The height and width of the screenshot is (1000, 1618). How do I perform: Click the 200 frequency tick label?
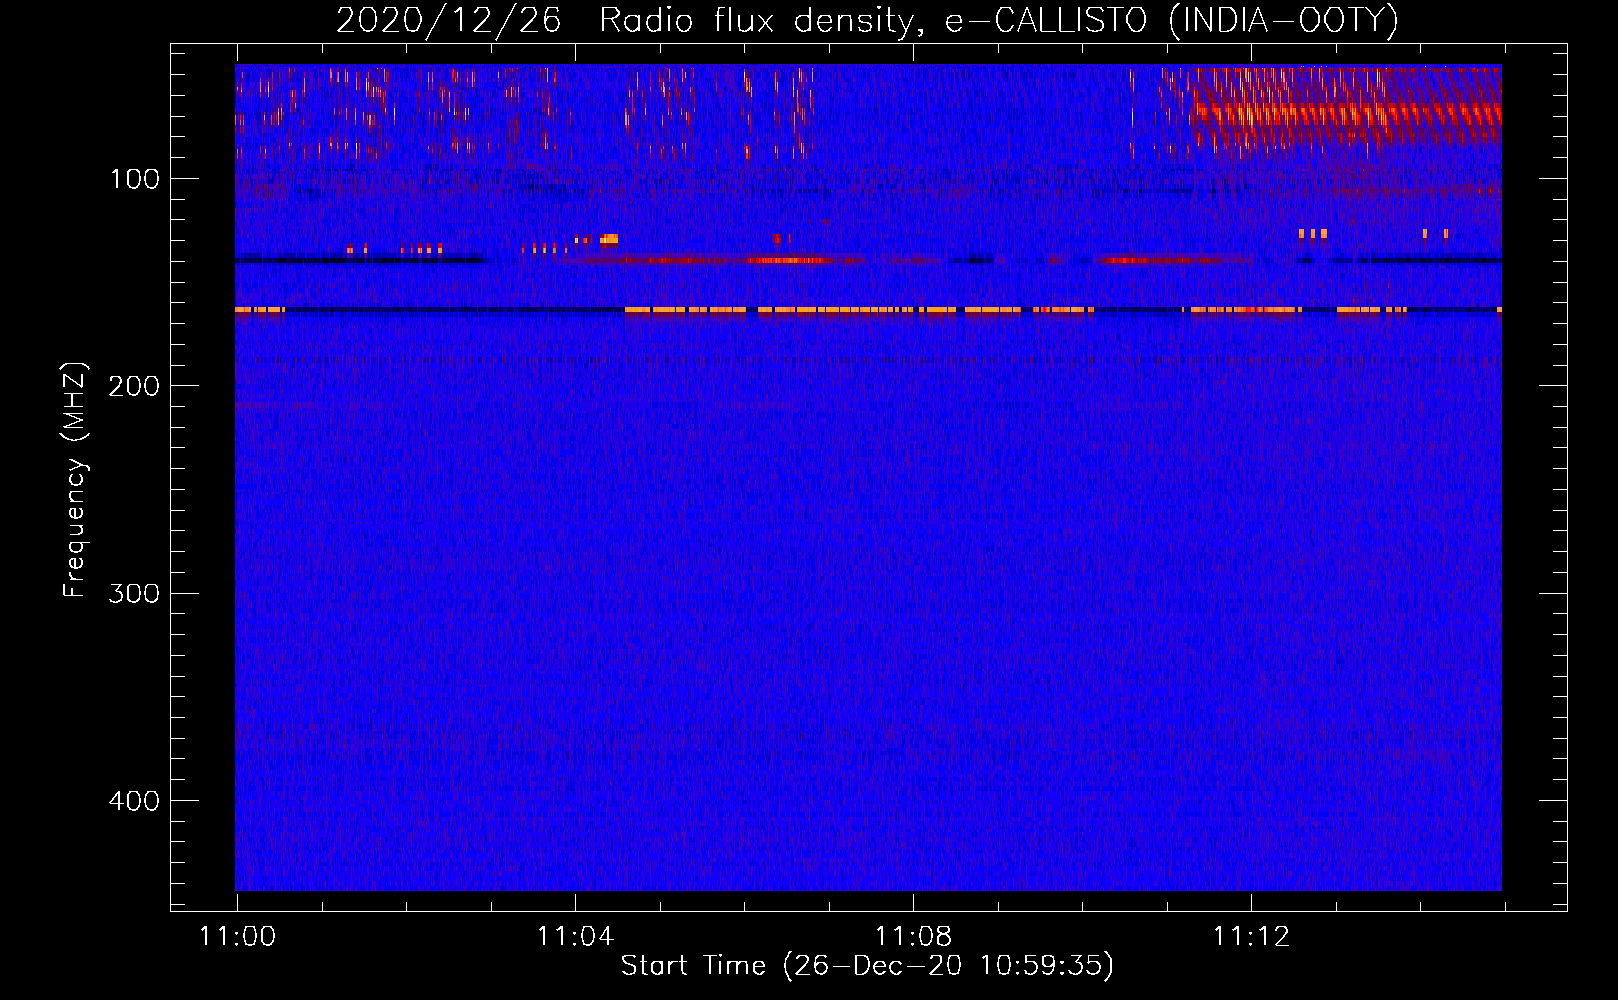[135, 386]
